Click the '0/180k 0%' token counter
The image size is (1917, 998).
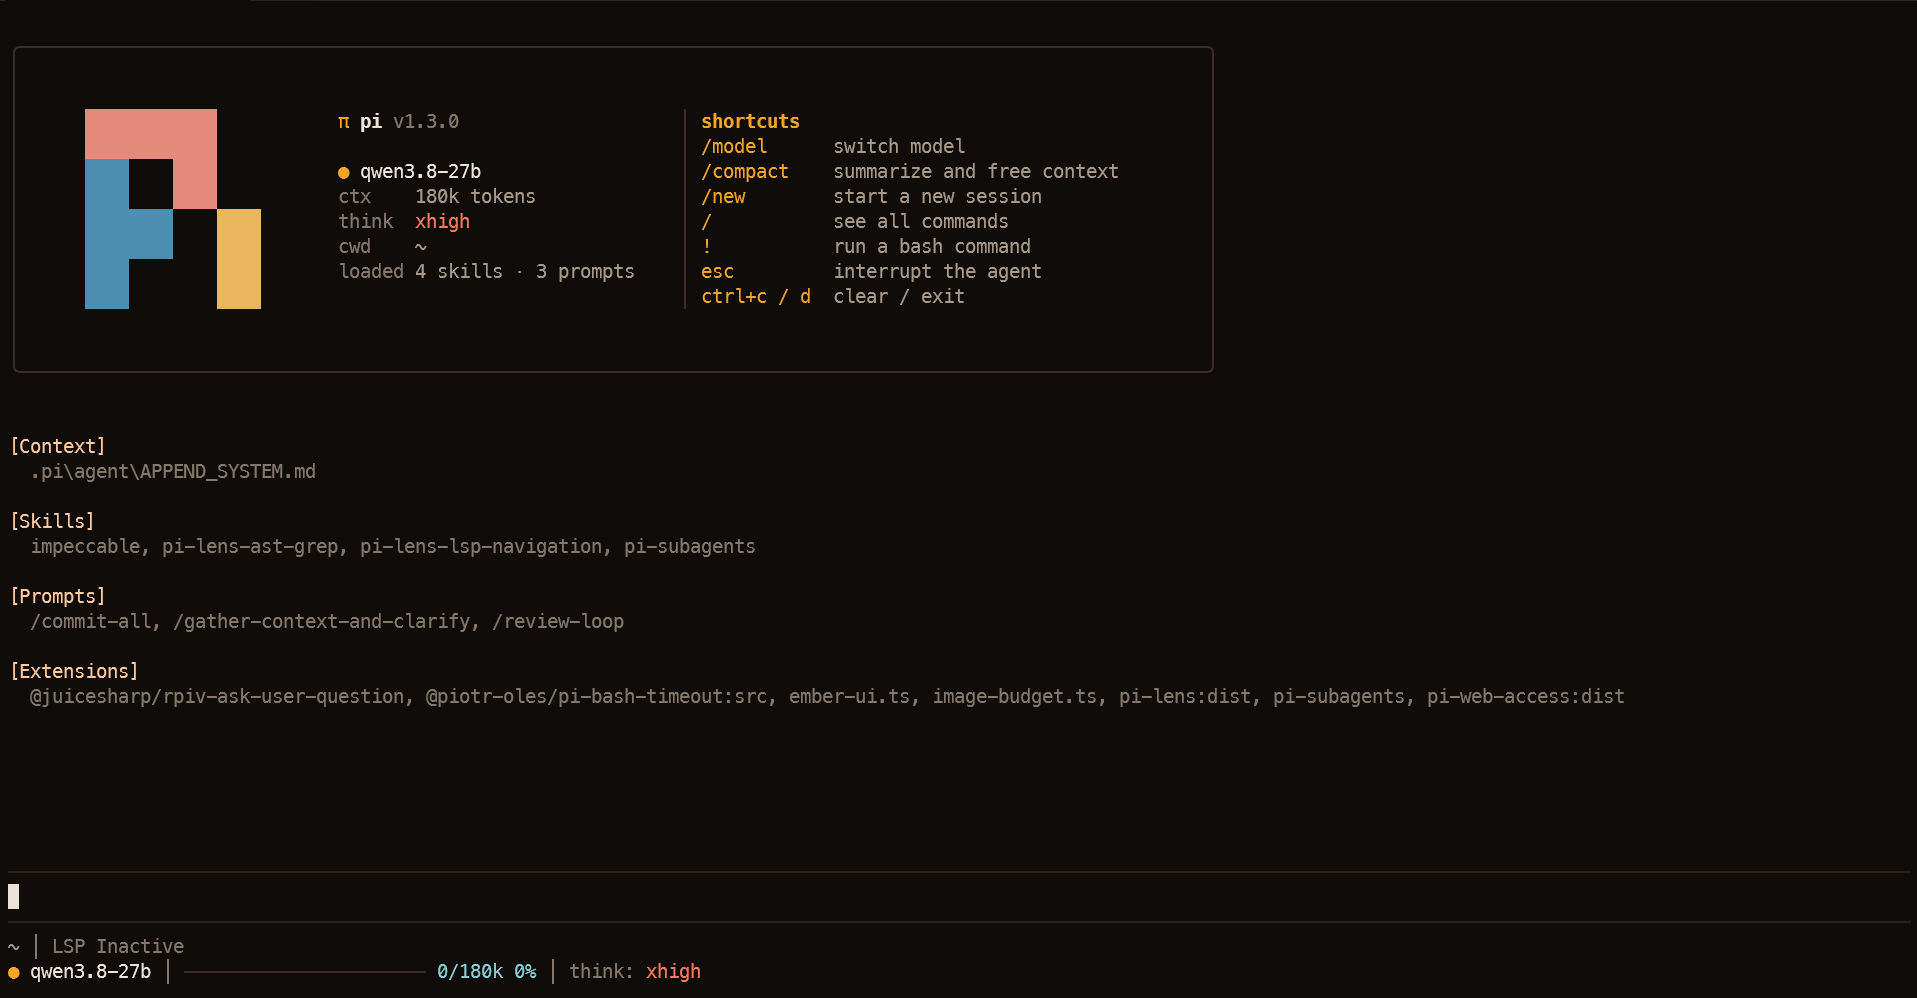[x=486, y=972]
